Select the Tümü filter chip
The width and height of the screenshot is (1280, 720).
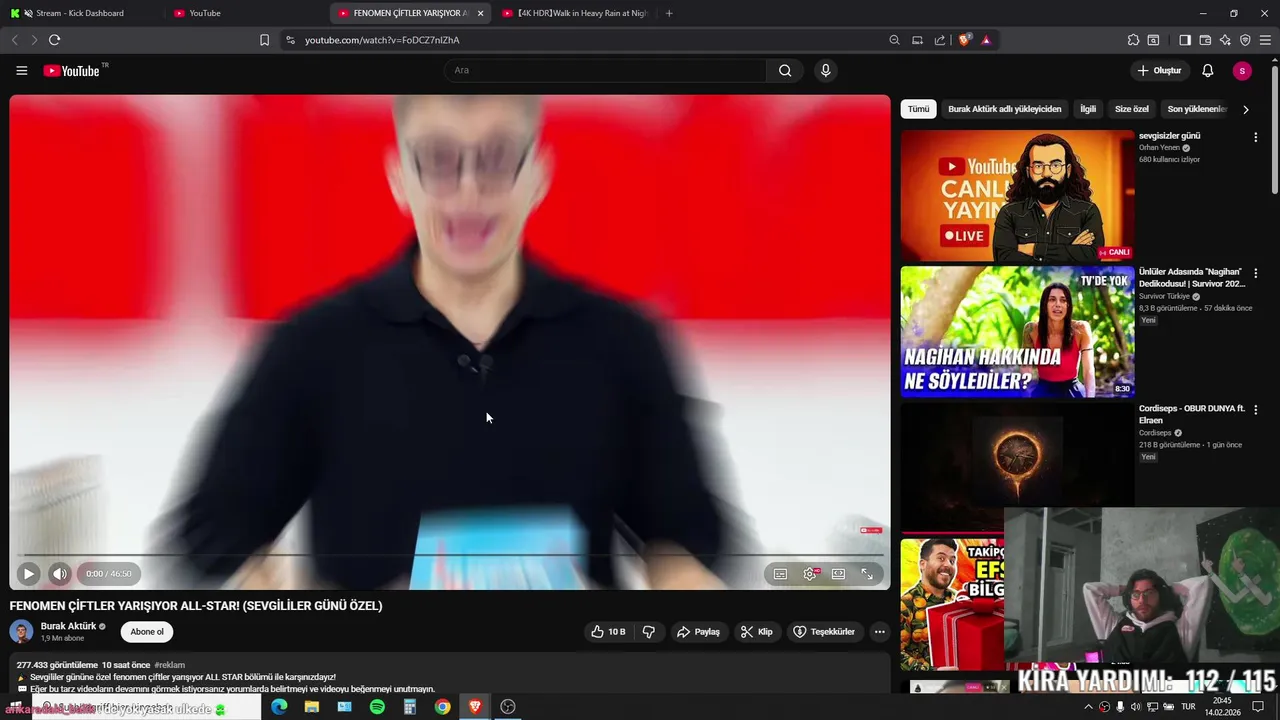pyautogui.click(x=918, y=109)
